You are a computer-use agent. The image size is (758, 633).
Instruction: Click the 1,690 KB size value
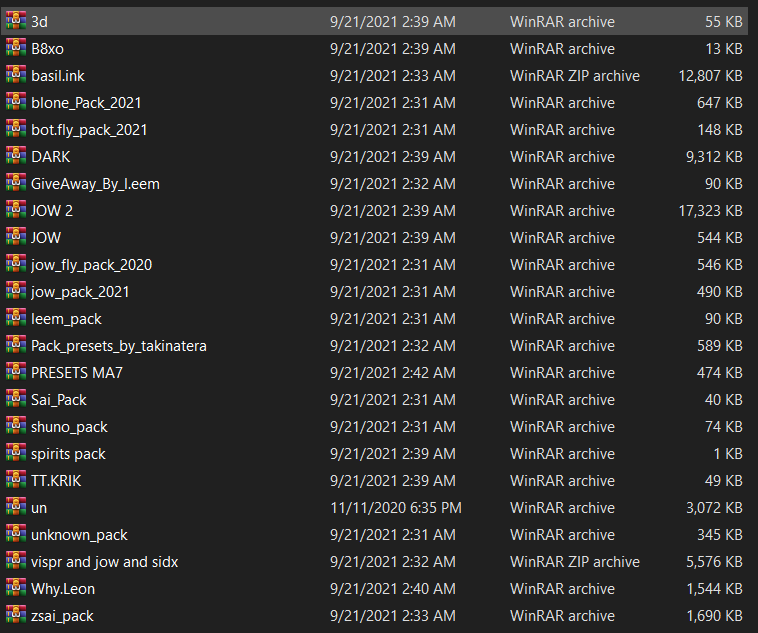click(x=714, y=616)
